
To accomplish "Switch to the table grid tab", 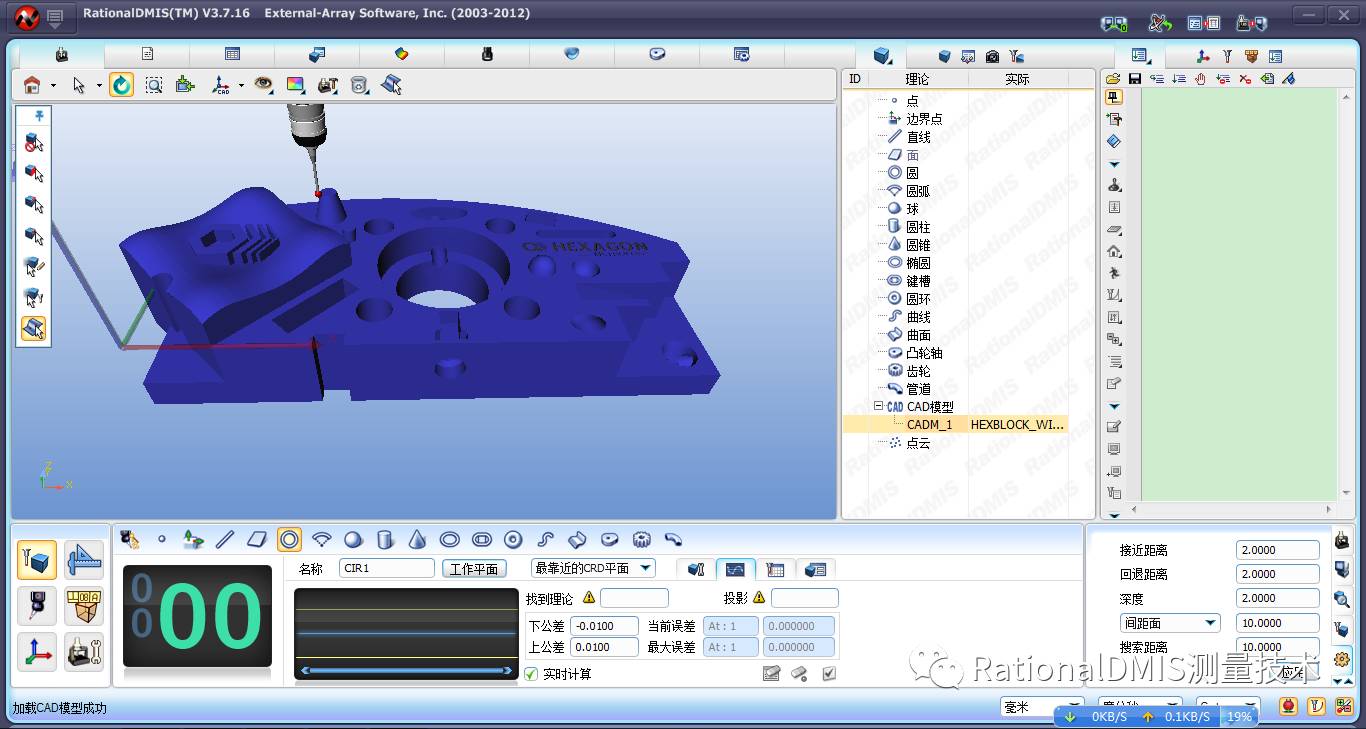I will [232, 54].
